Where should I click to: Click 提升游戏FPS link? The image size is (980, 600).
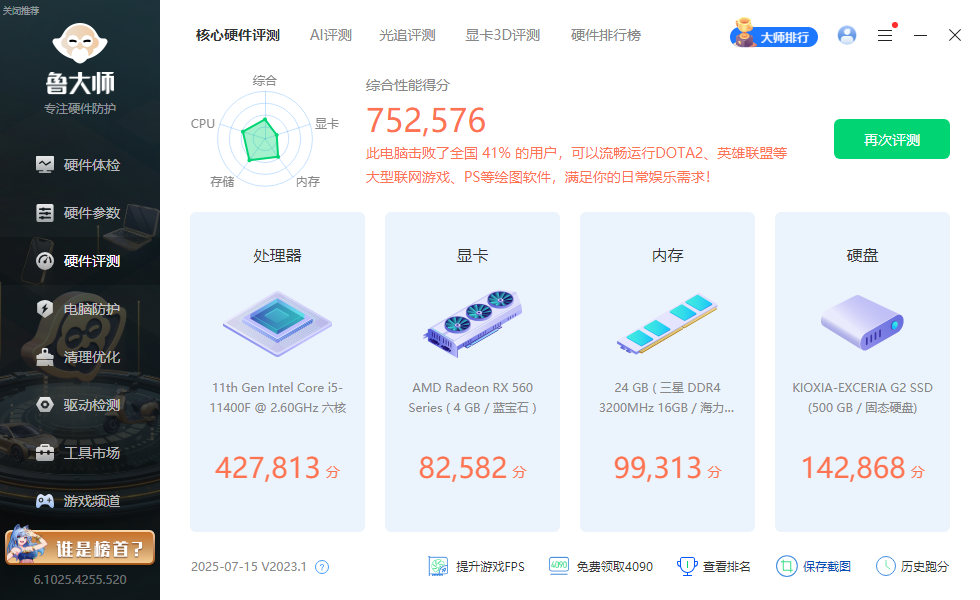476,566
